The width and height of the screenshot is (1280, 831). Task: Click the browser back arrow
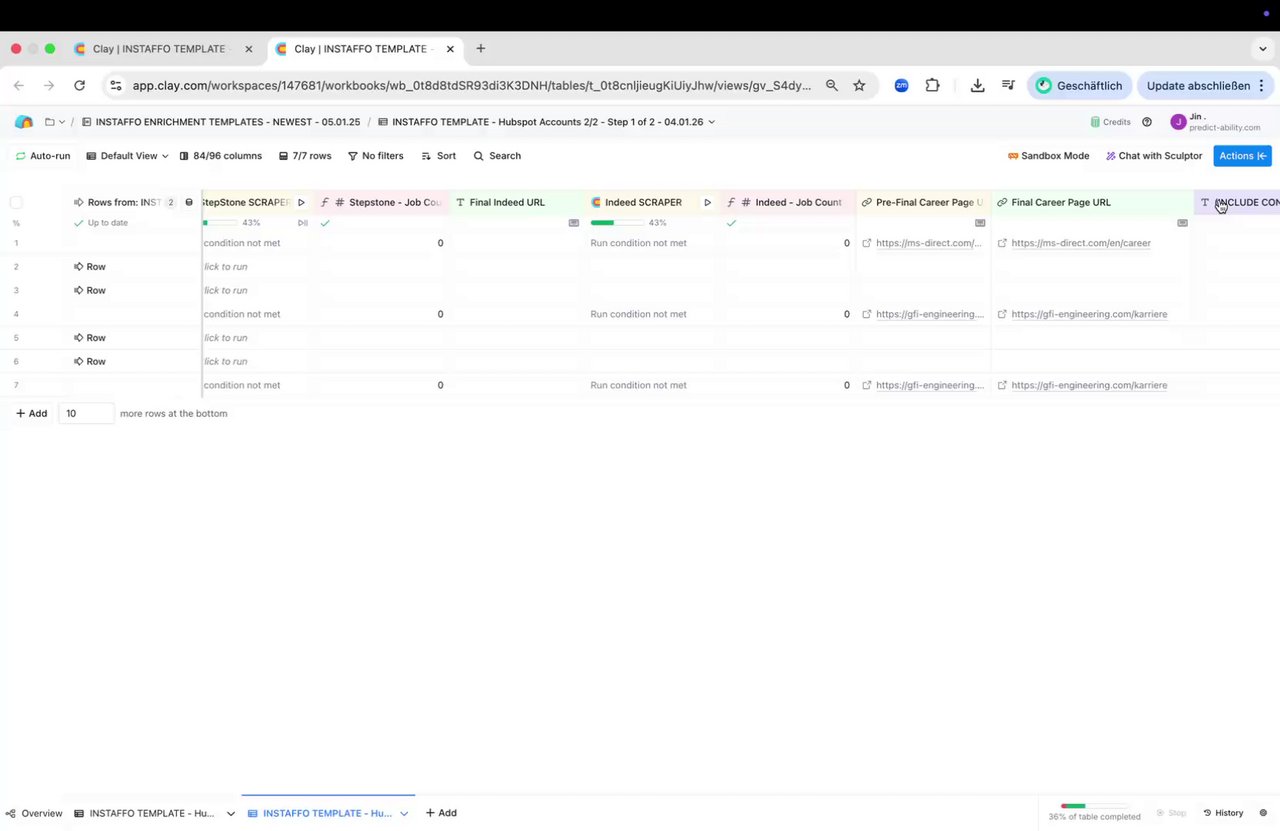point(18,86)
